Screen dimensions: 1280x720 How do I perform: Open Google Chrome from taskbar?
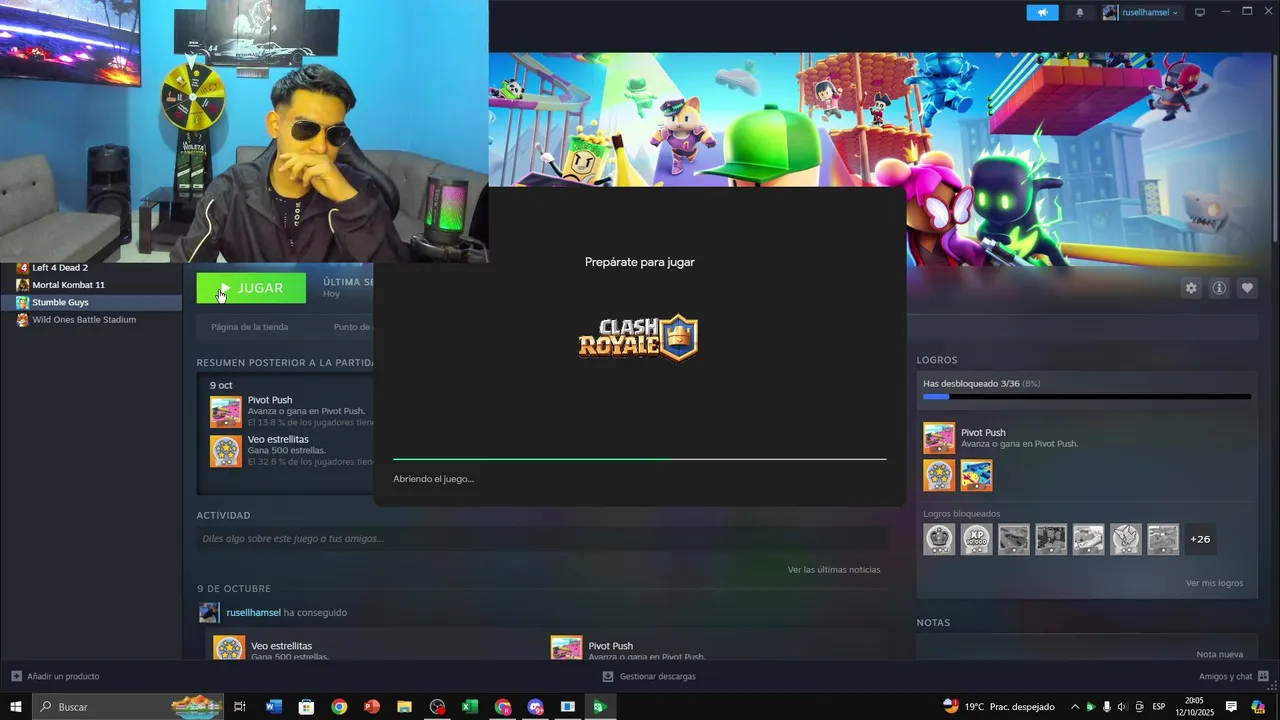click(339, 707)
